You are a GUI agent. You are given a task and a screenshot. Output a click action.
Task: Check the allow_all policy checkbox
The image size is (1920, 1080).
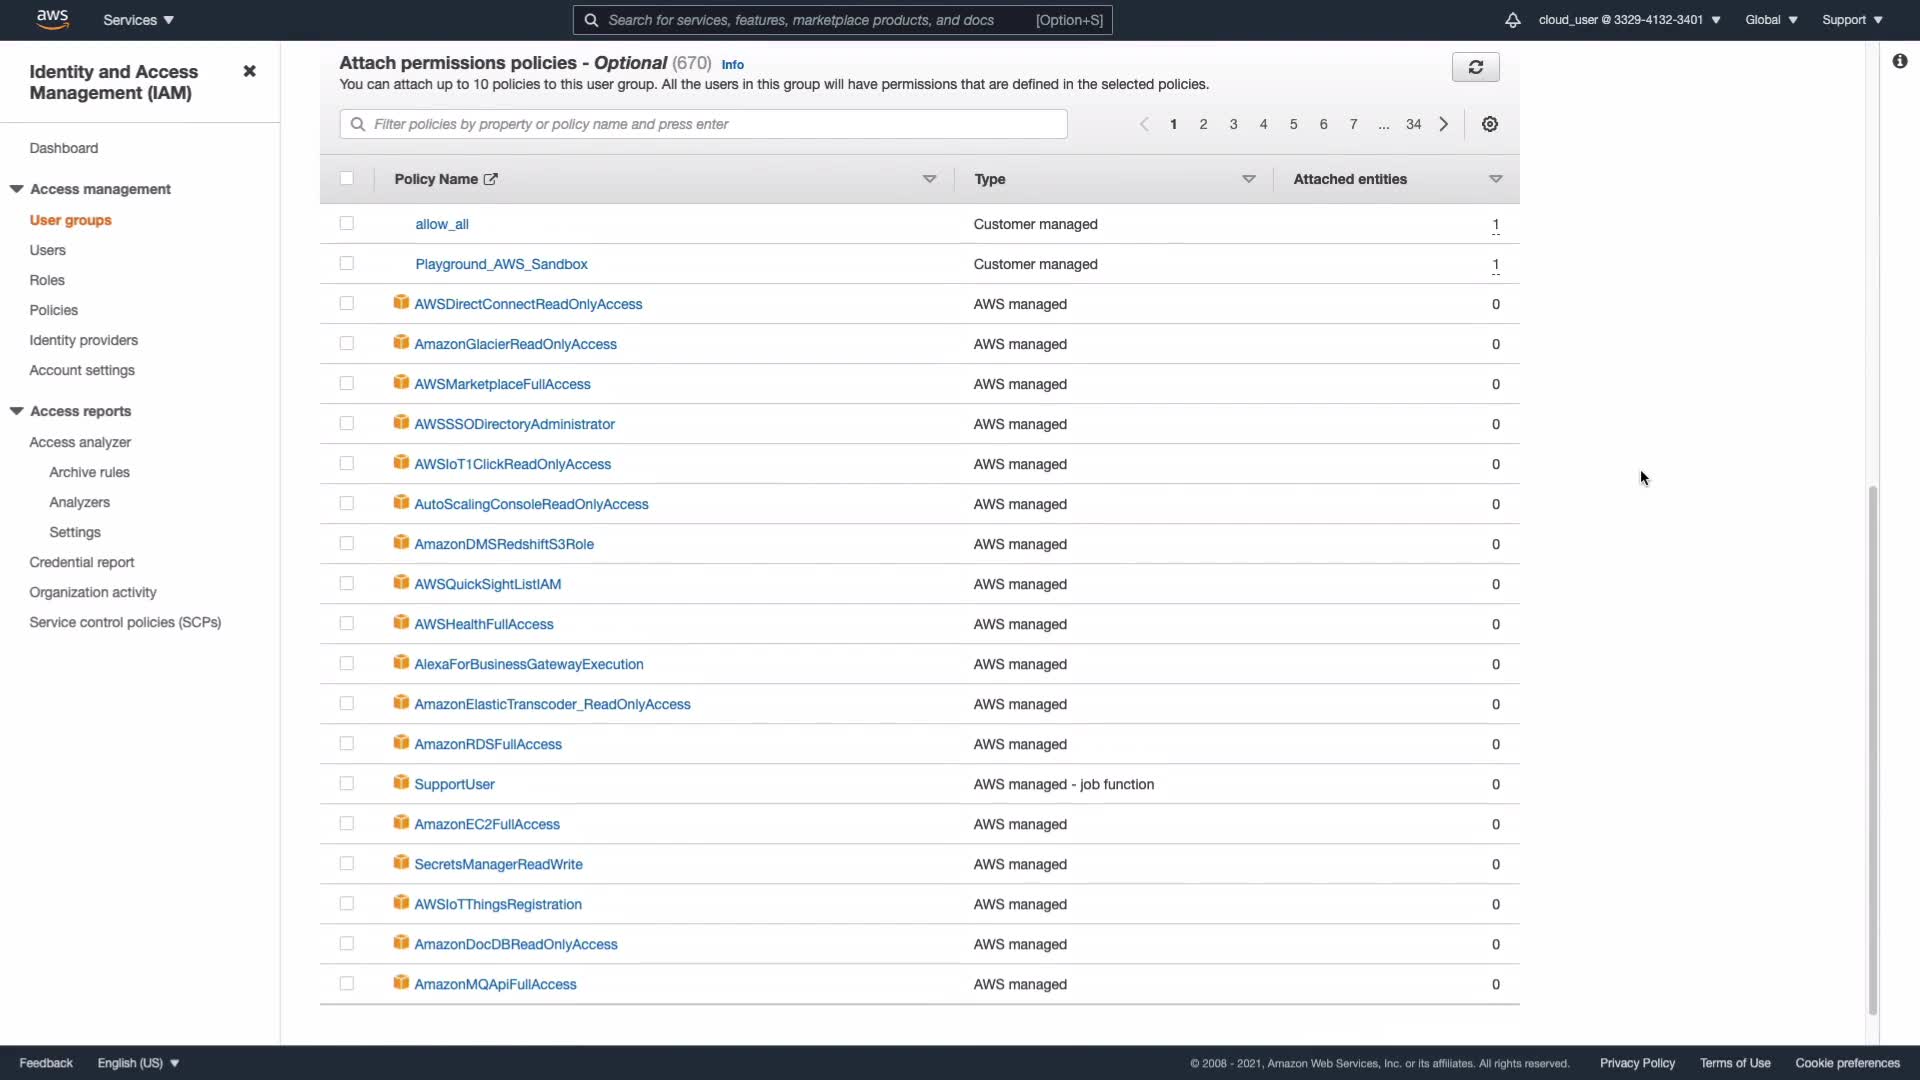[x=347, y=224]
